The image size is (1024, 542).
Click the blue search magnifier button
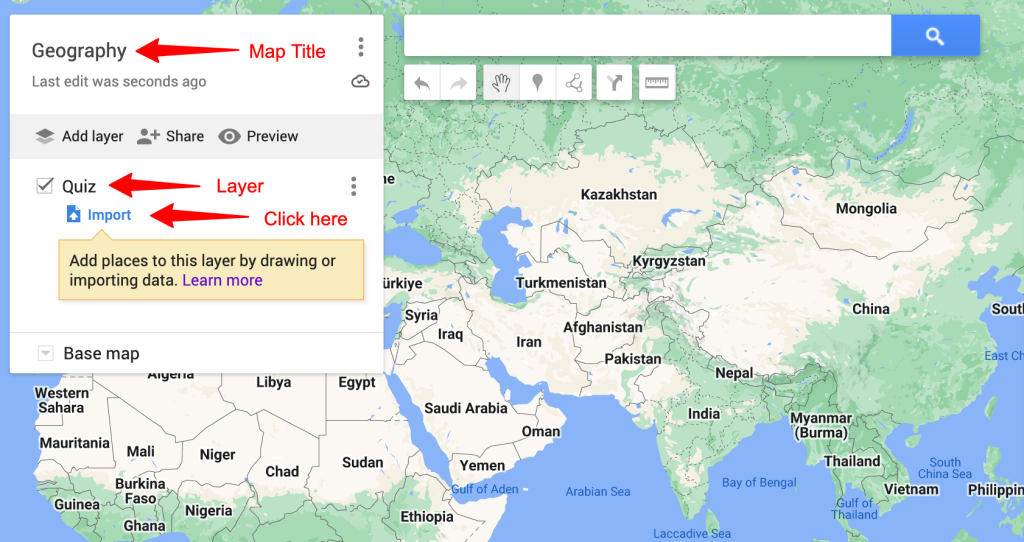point(935,36)
